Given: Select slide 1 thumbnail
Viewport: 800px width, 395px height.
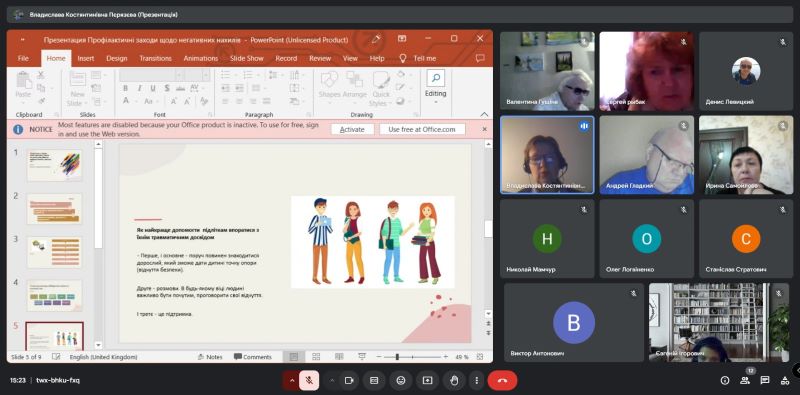Looking at the screenshot, I should (x=54, y=165).
